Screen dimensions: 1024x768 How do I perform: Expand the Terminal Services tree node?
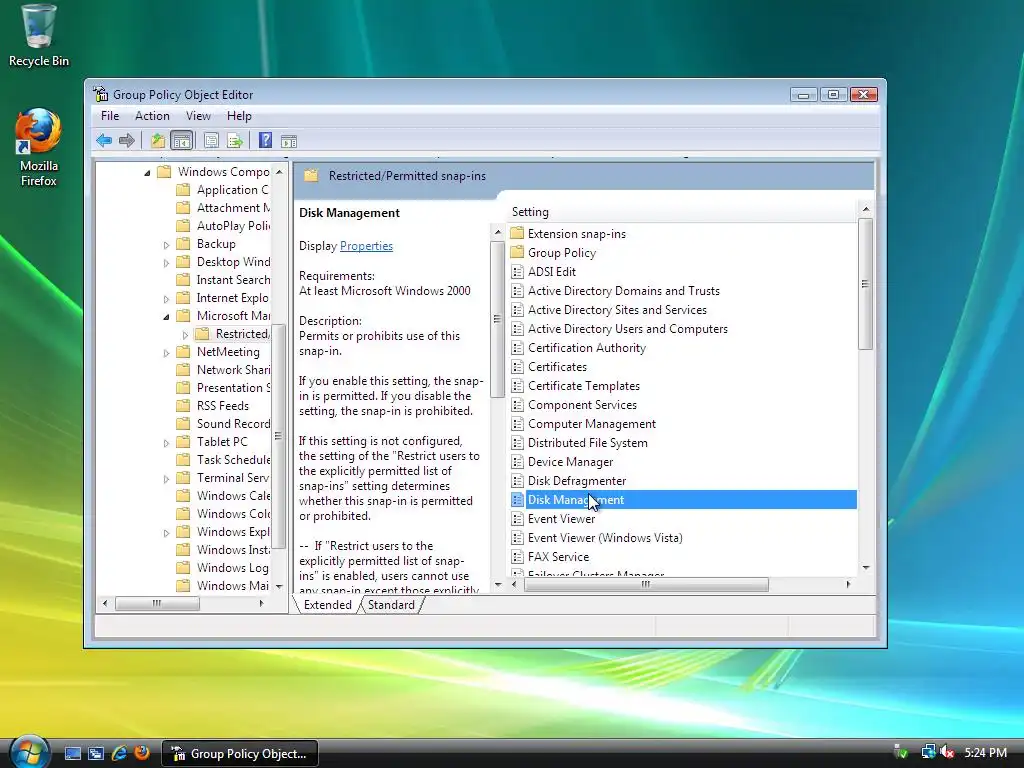(166, 479)
